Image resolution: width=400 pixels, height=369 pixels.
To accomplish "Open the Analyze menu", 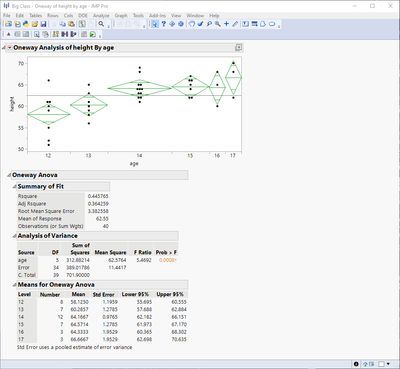I will pyautogui.click(x=101, y=15).
